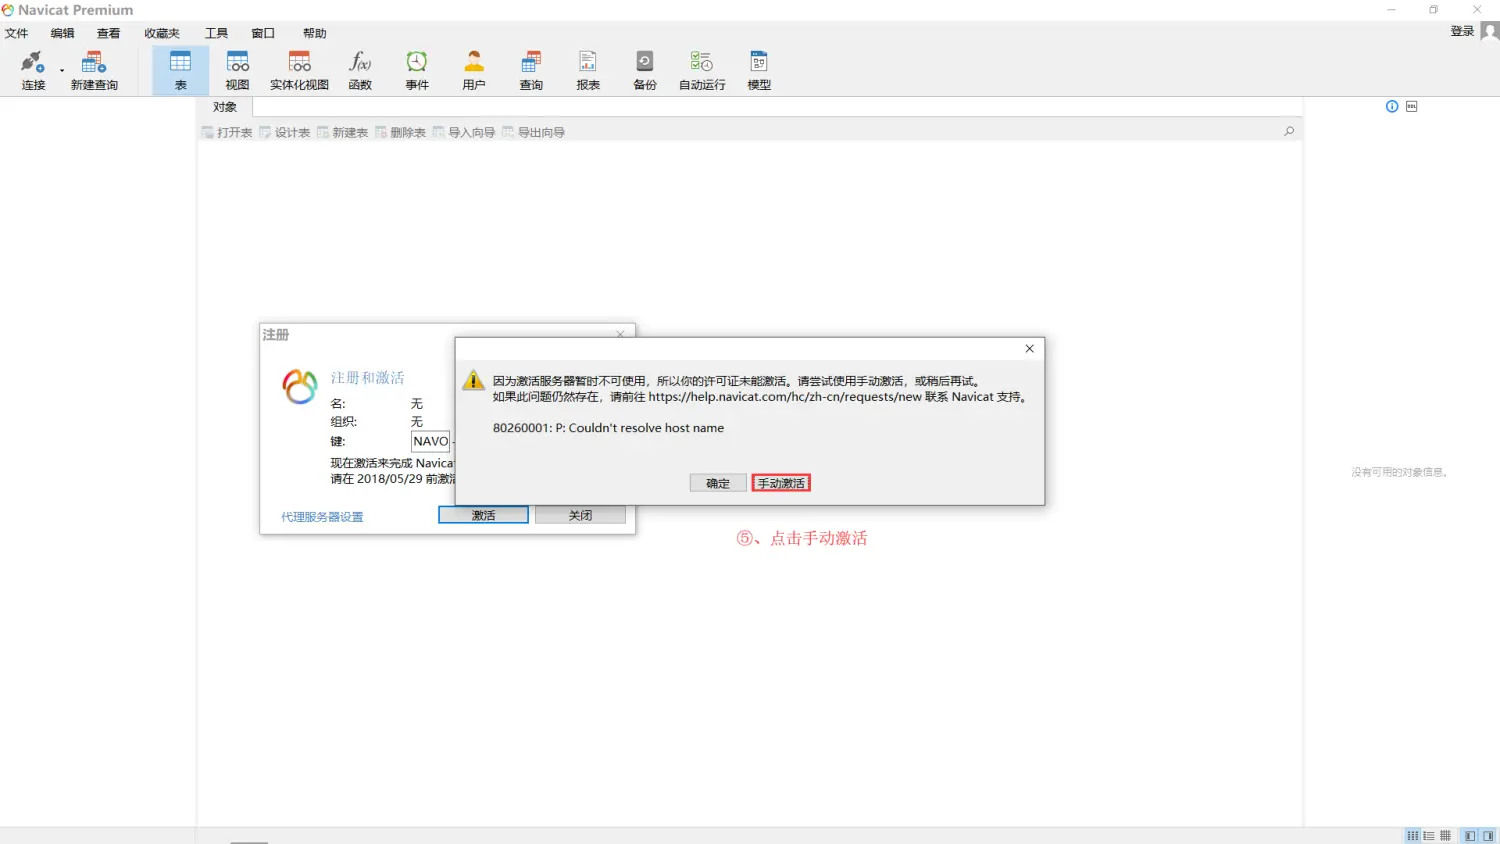Click the yellow warning icon in error dialog
1500x844 pixels.
pos(474,381)
